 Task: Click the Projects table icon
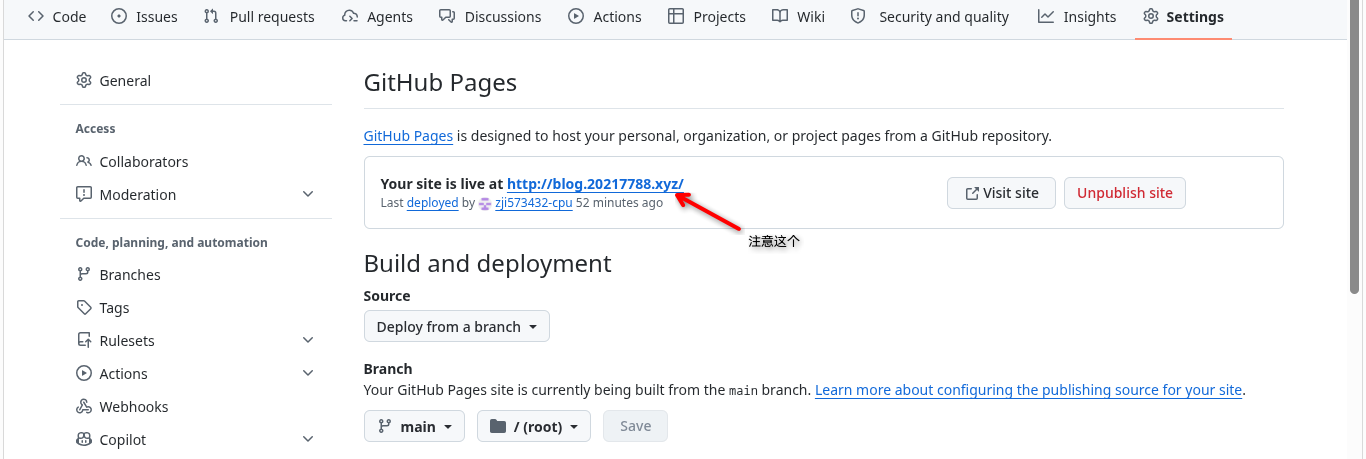(676, 17)
